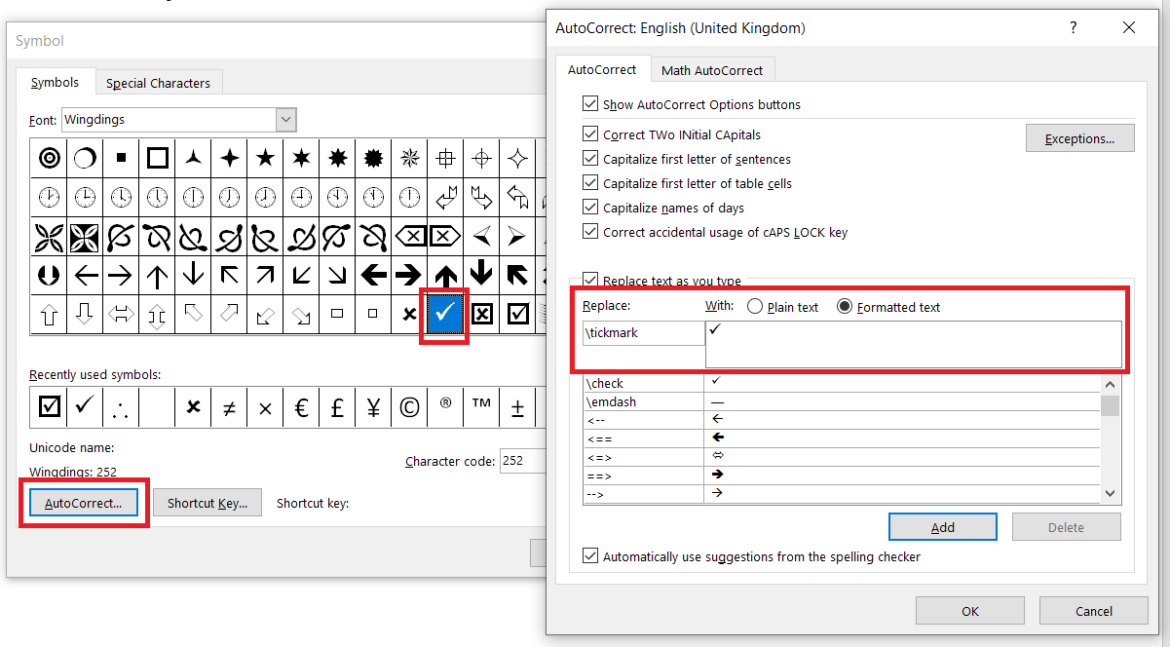1170x647 pixels.
Task: Click scroll-up arrow of the replacement list
Action: coord(1110,384)
